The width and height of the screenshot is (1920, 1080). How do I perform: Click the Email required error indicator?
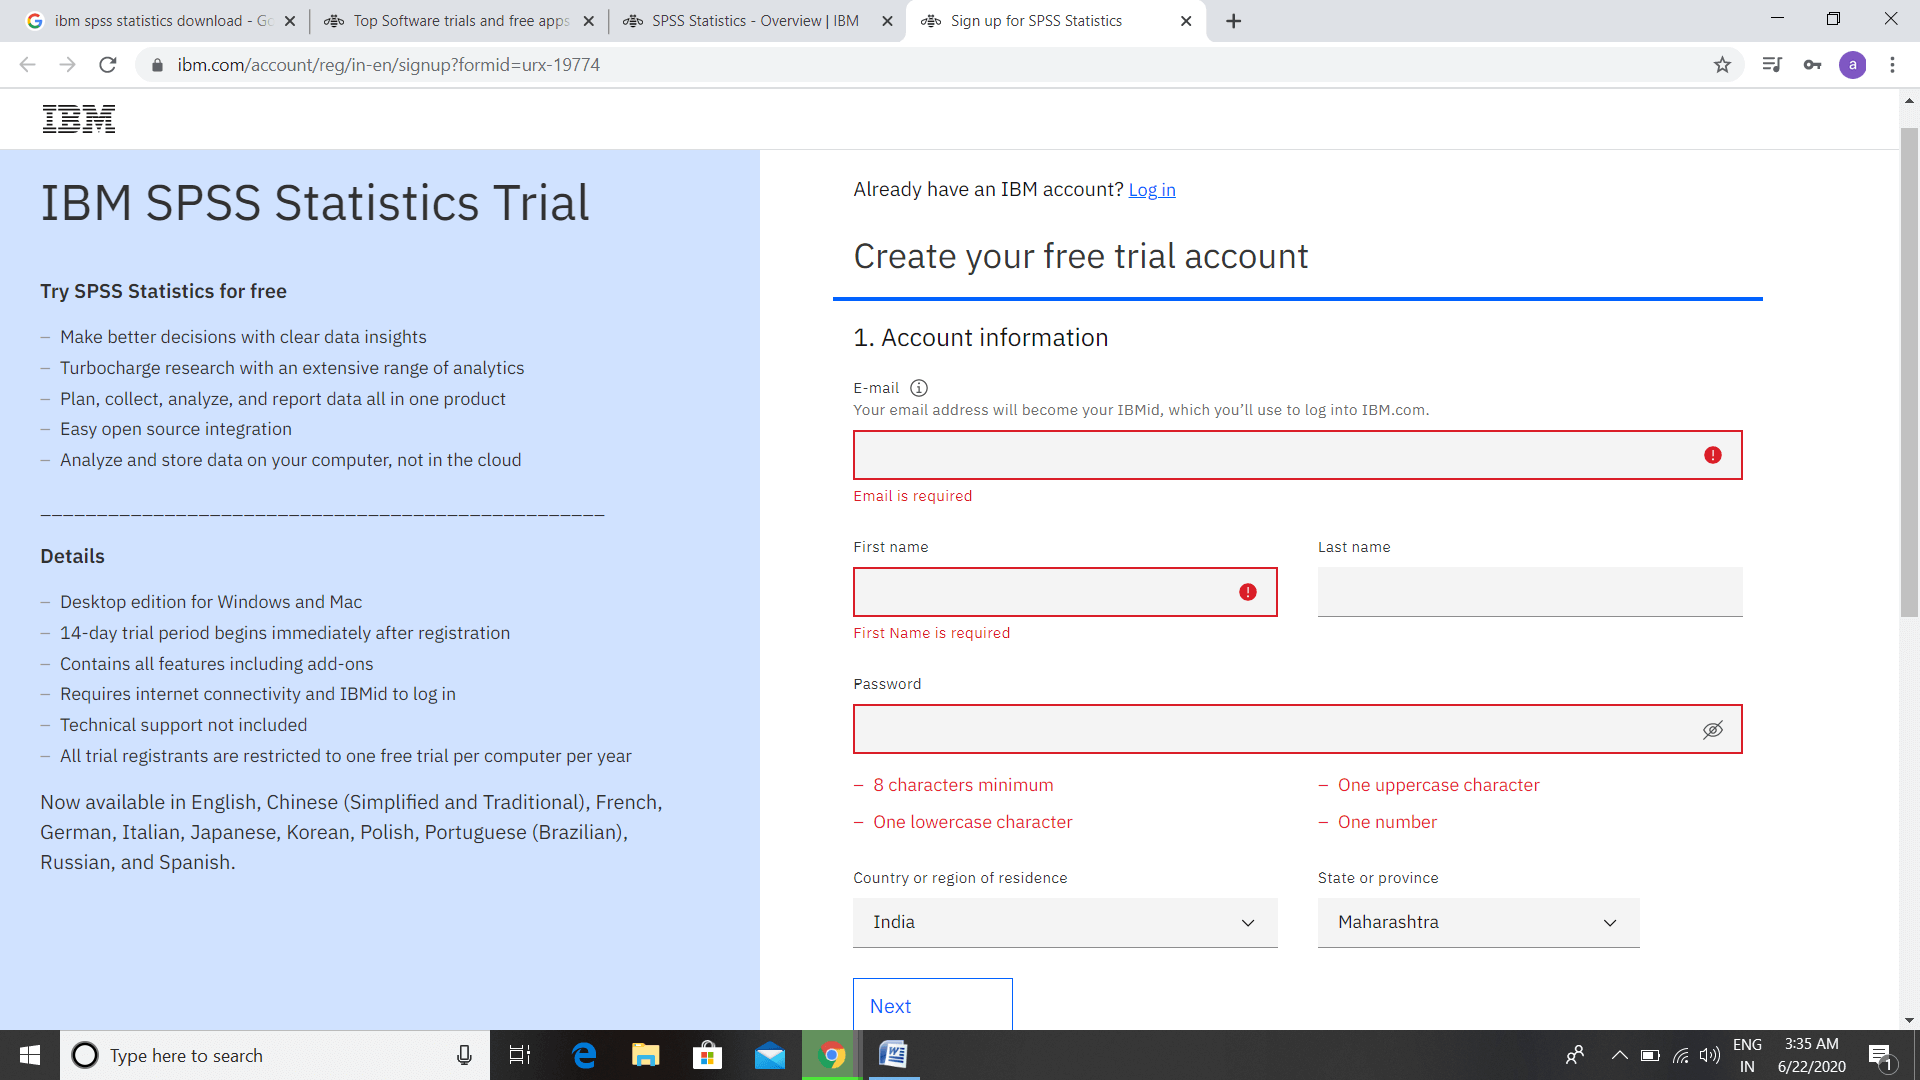click(x=1712, y=455)
